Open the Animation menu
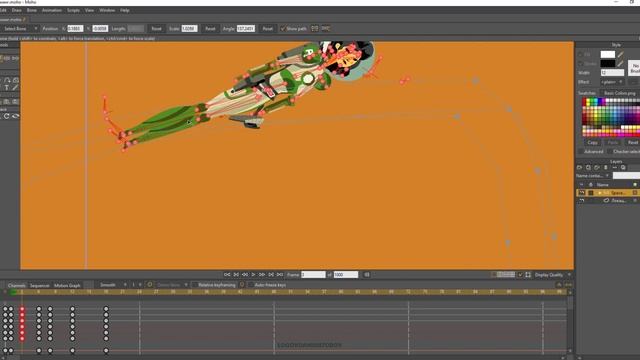The width and height of the screenshot is (640, 360). pyautogui.click(x=52, y=10)
